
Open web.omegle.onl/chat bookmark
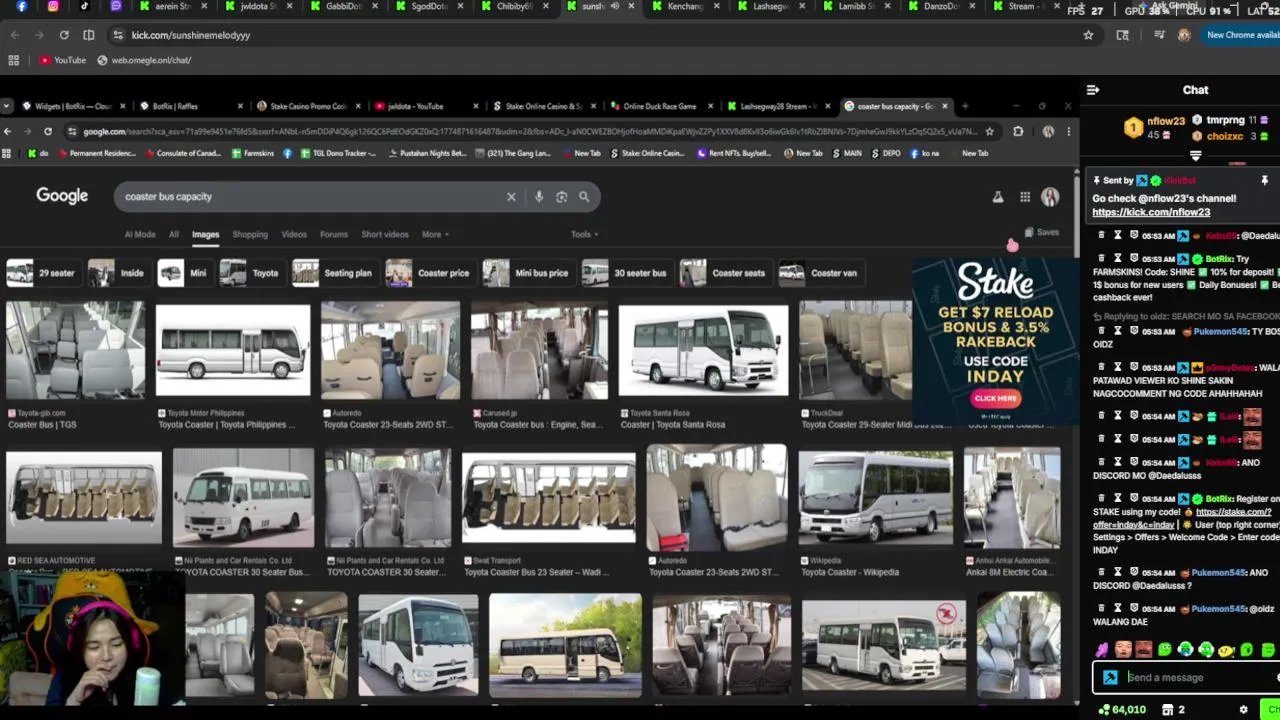[144, 60]
